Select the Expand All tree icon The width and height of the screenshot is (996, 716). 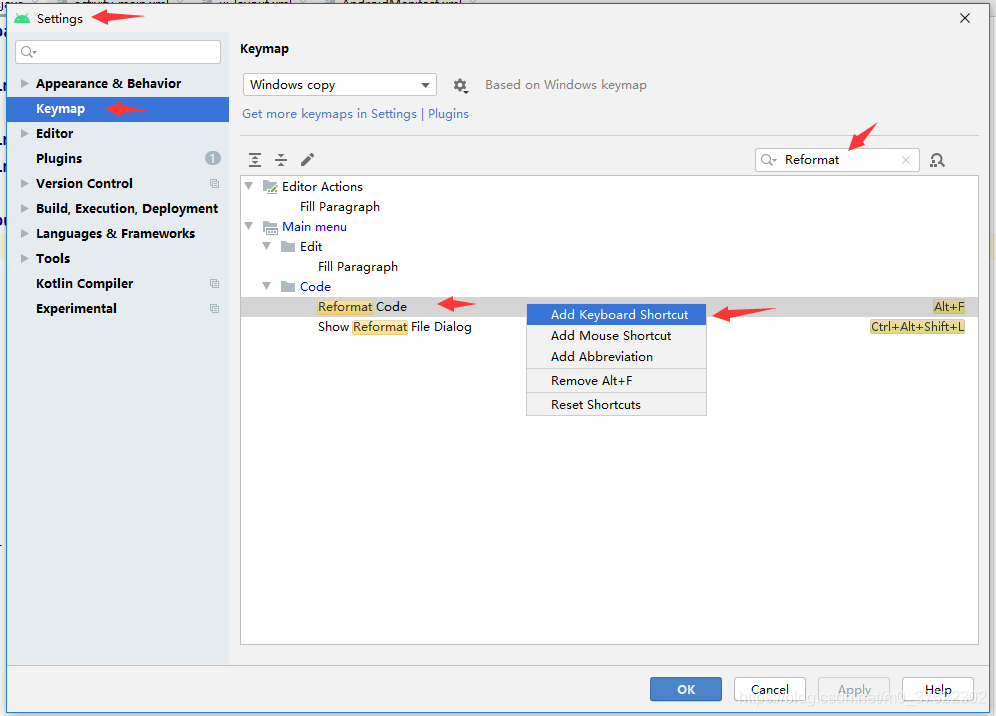[x=254, y=159]
